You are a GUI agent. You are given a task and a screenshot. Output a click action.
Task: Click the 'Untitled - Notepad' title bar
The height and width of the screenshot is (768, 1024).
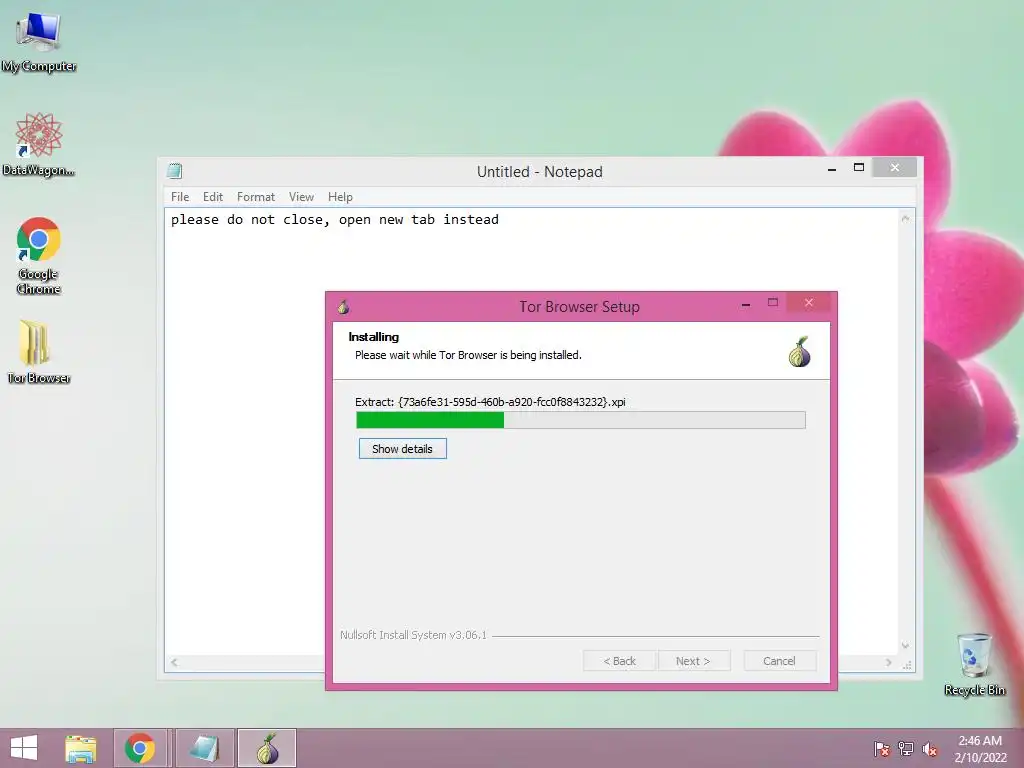(539, 172)
